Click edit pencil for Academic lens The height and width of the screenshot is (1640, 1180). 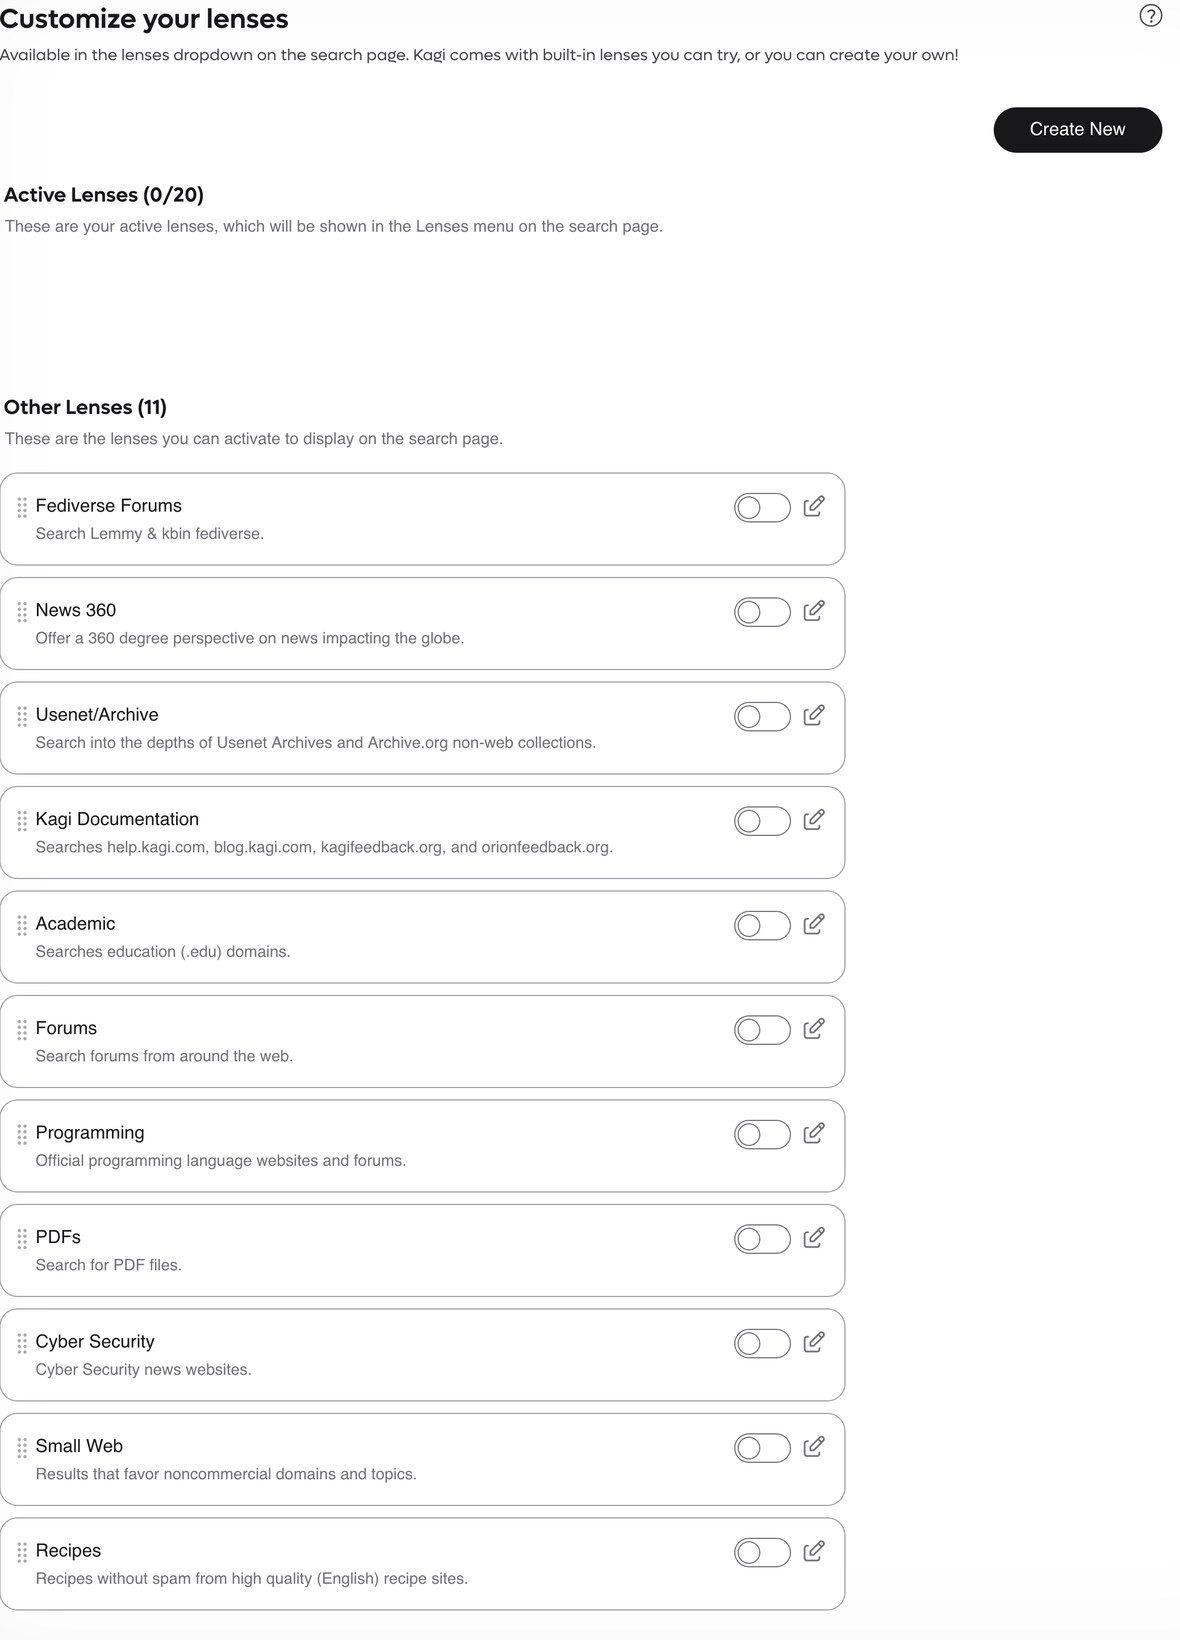coord(814,924)
